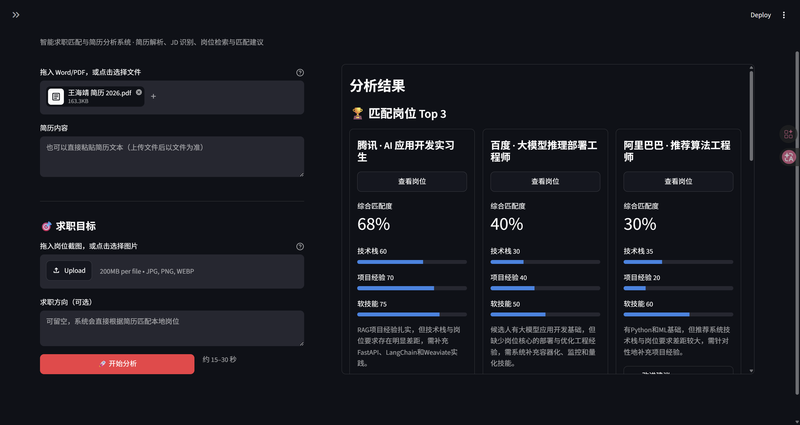
Task: Click the PDF file icon thumbnail
Action: (x=56, y=96)
